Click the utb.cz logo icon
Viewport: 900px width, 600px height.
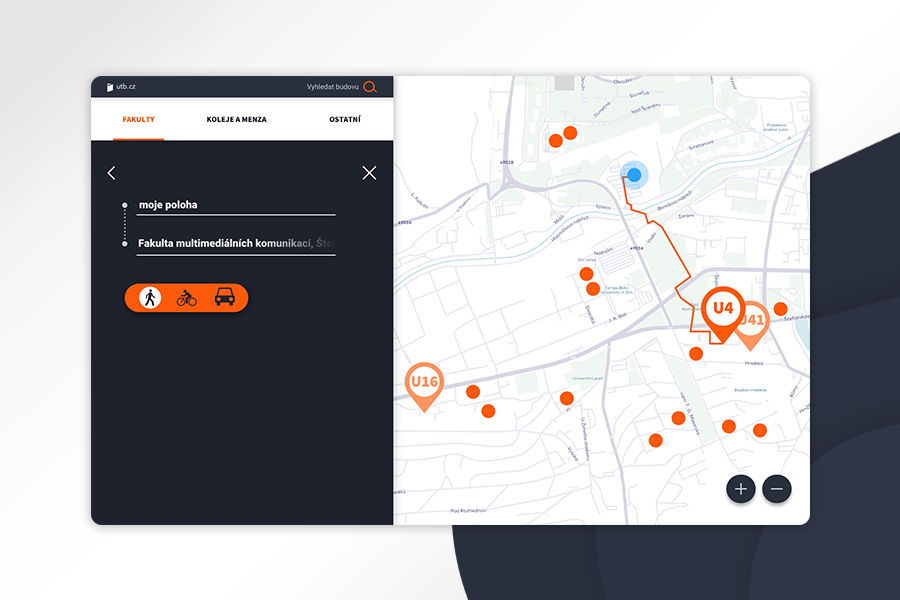[109, 87]
